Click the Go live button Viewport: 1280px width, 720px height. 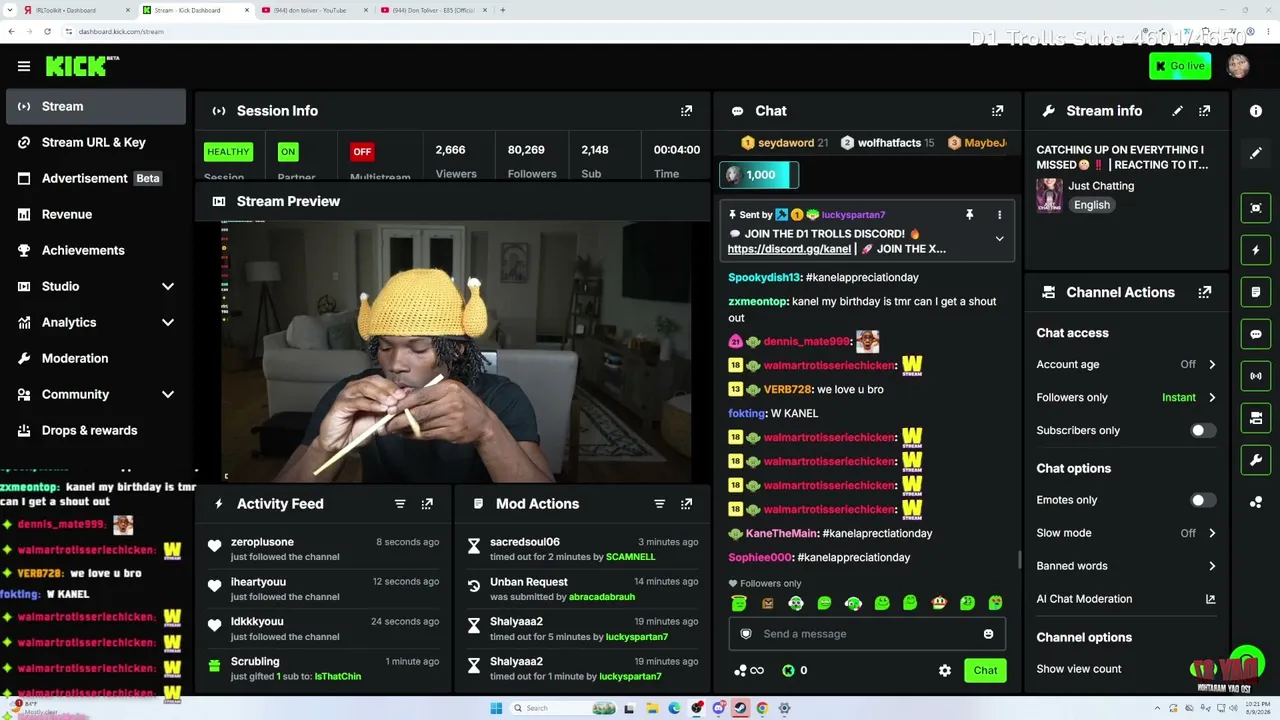[x=1180, y=66]
